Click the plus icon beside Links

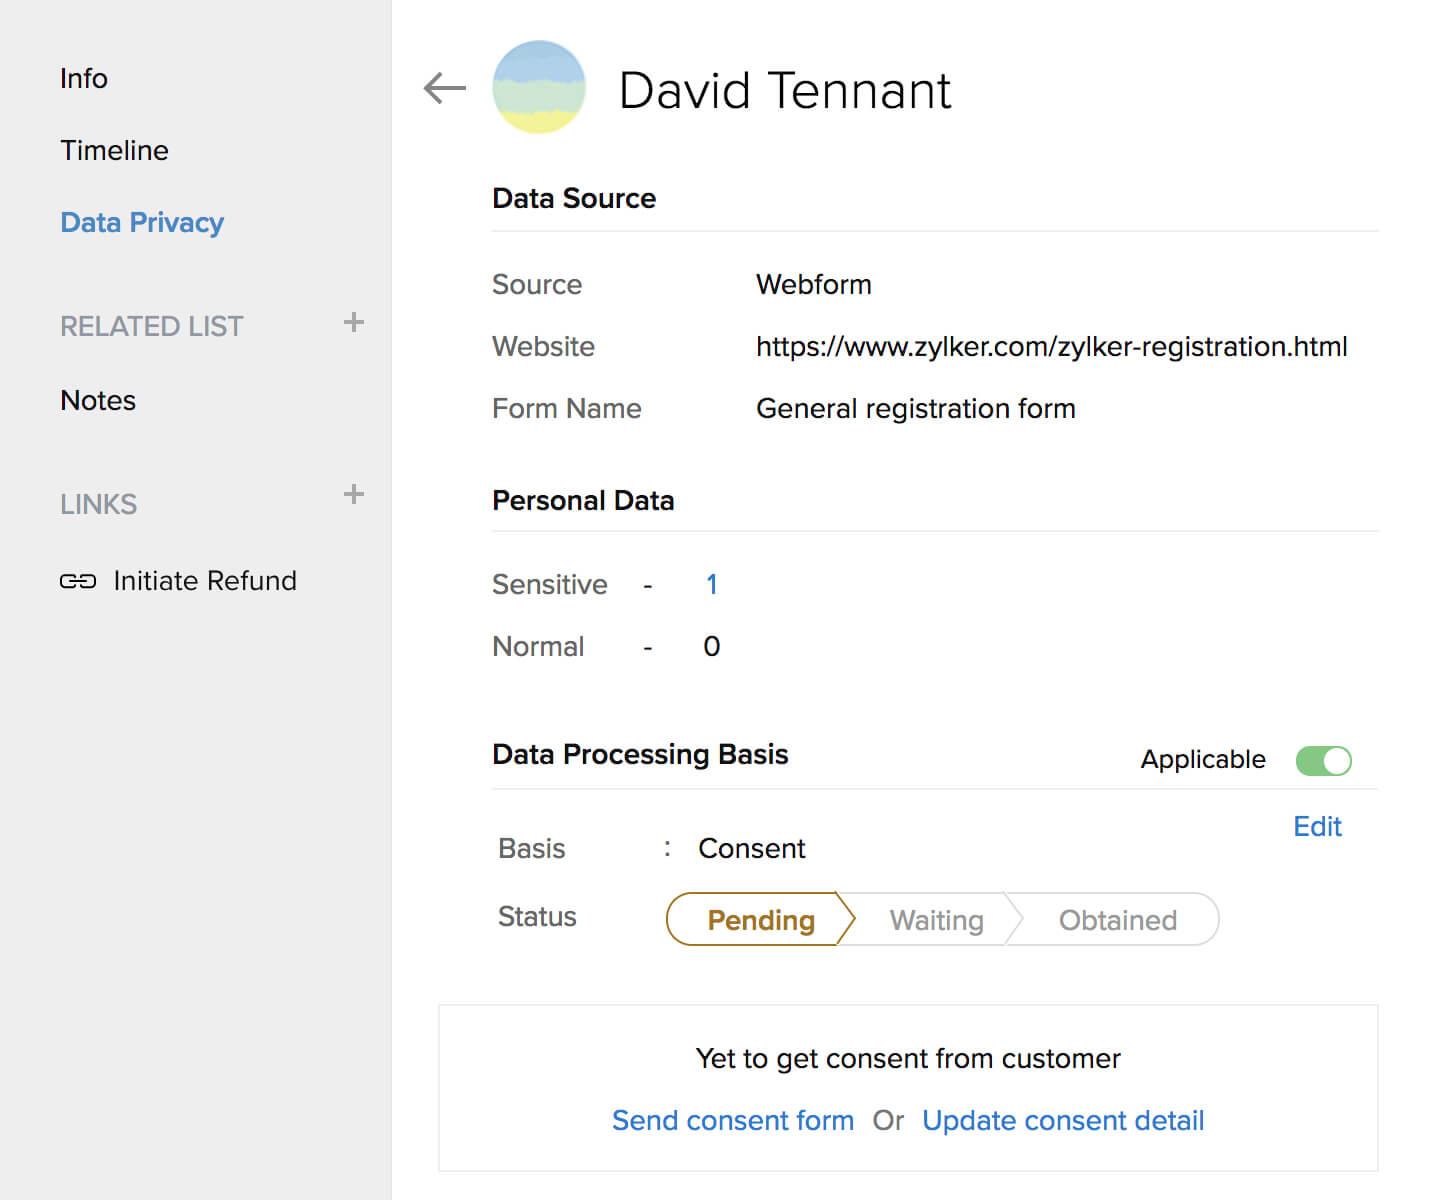pos(353,495)
